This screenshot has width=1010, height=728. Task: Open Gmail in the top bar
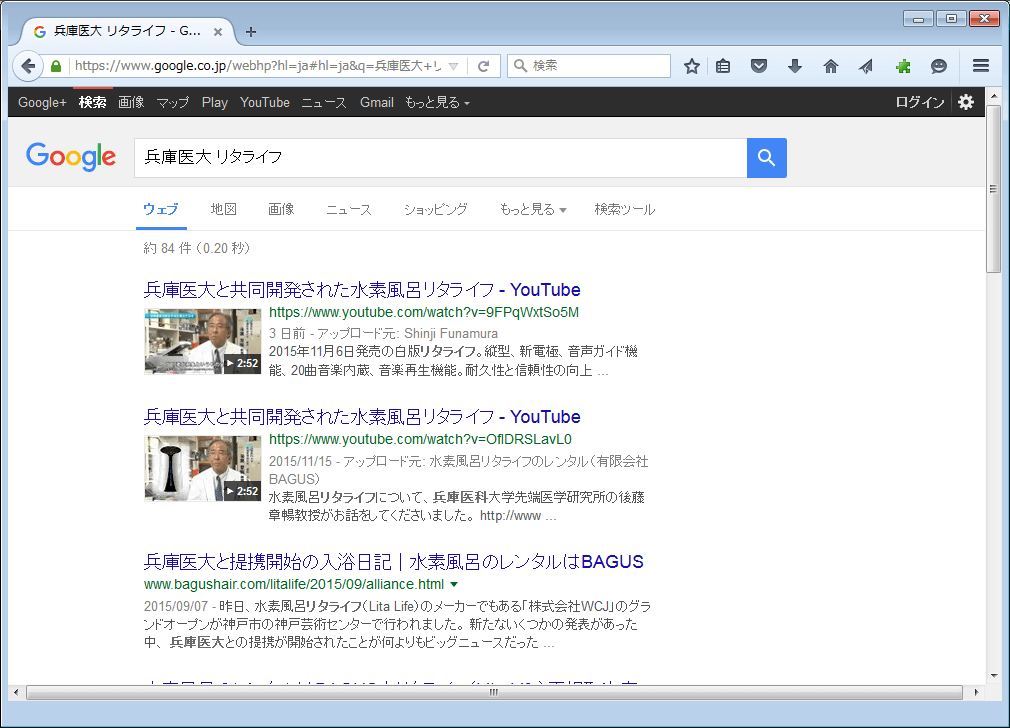click(x=377, y=102)
